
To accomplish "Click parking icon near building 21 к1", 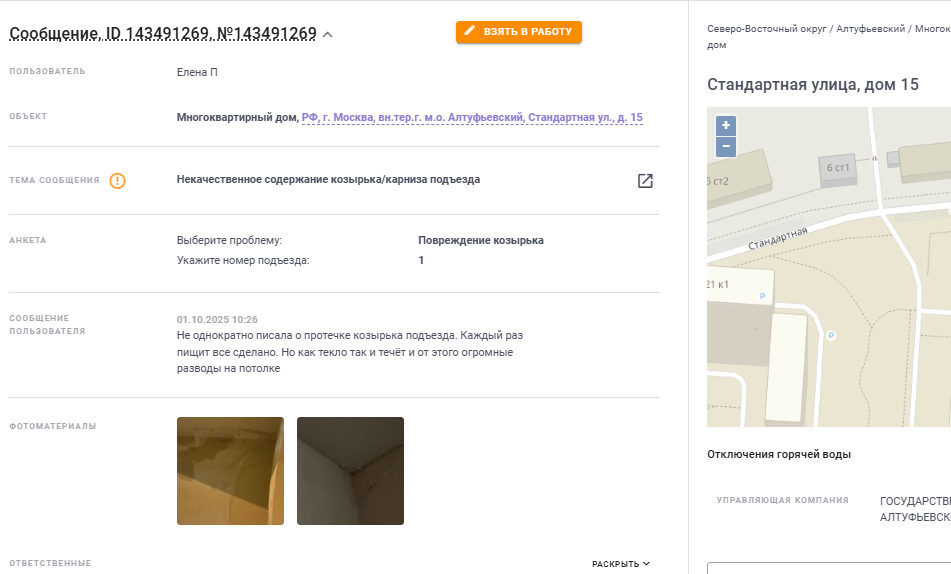I will [x=762, y=296].
